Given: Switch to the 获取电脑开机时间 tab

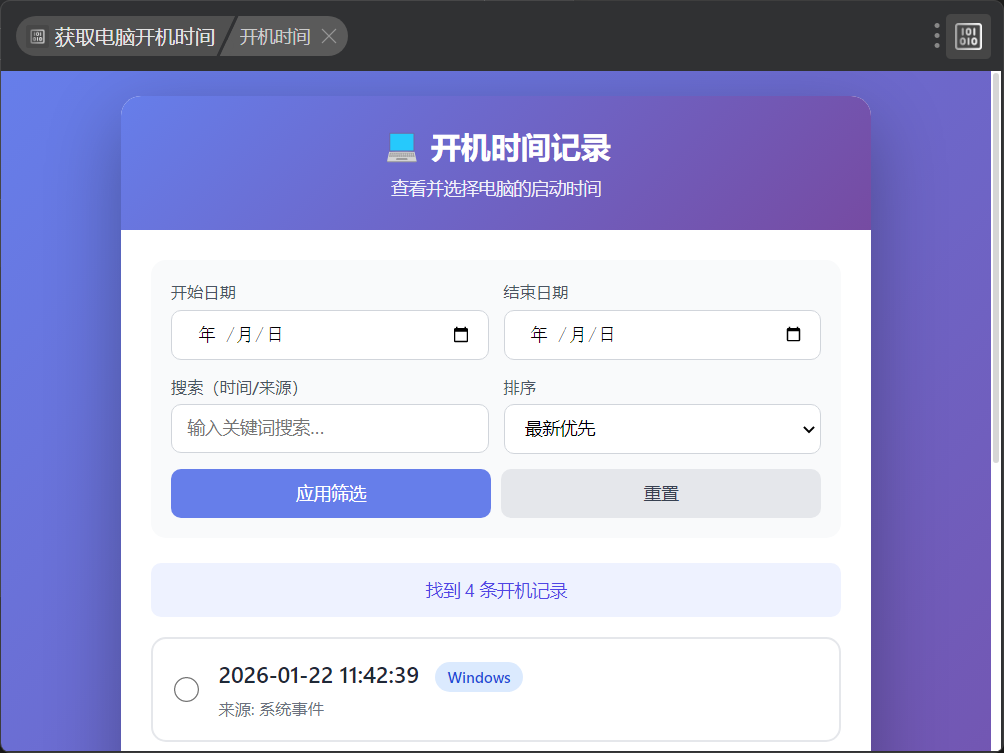Looking at the screenshot, I should (x=122, y=37).
